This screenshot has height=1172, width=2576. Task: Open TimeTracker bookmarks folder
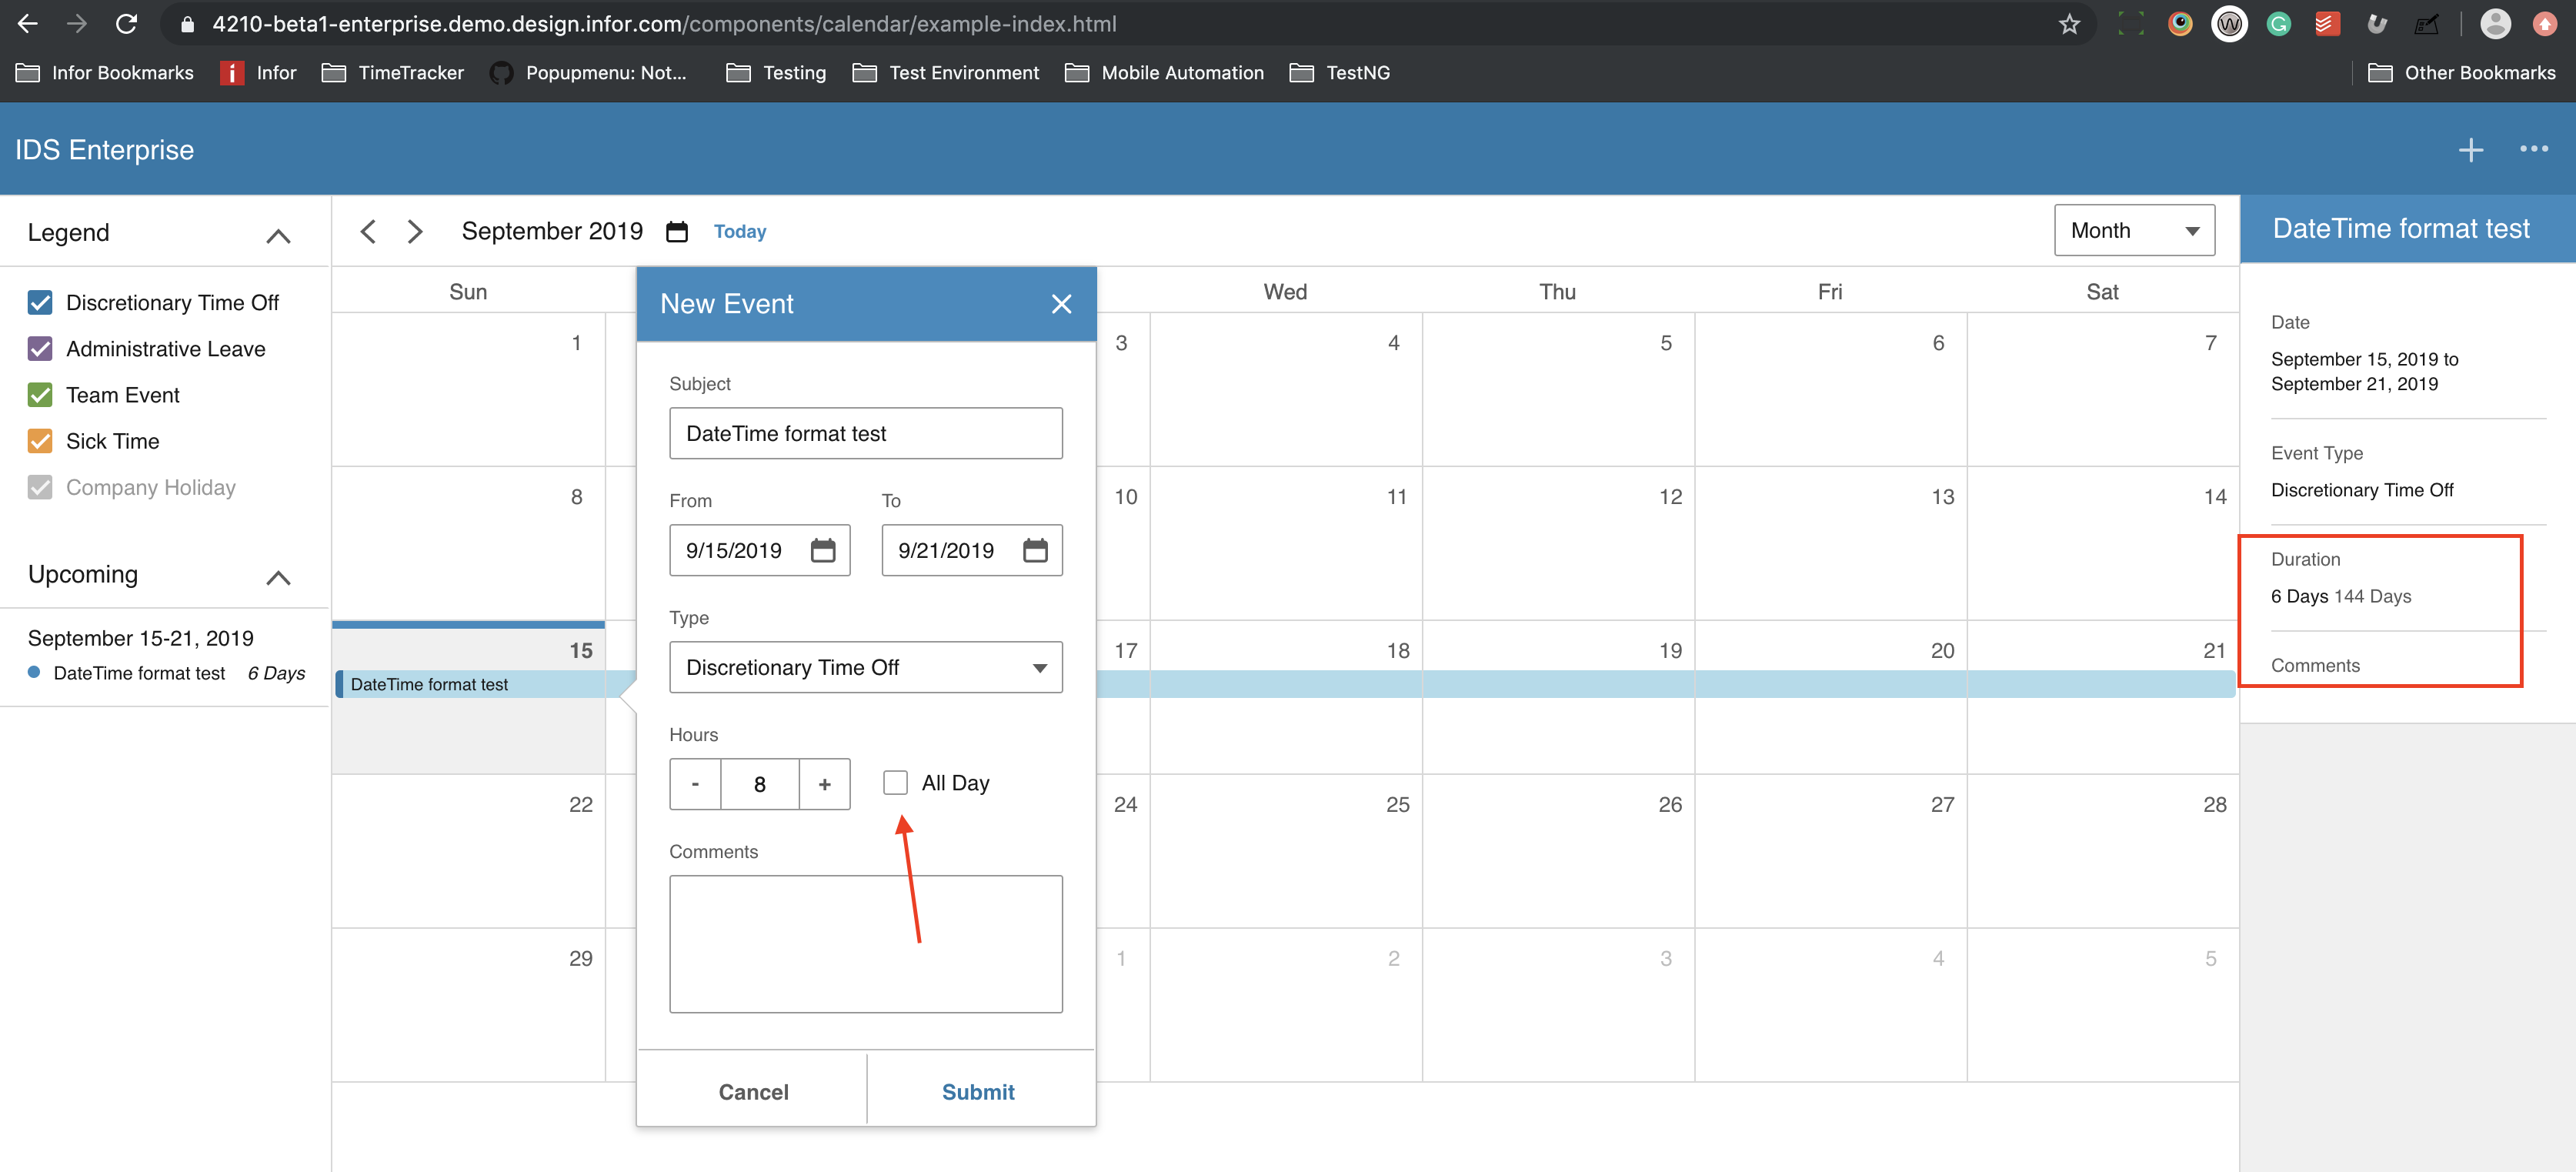pos(393,73)
